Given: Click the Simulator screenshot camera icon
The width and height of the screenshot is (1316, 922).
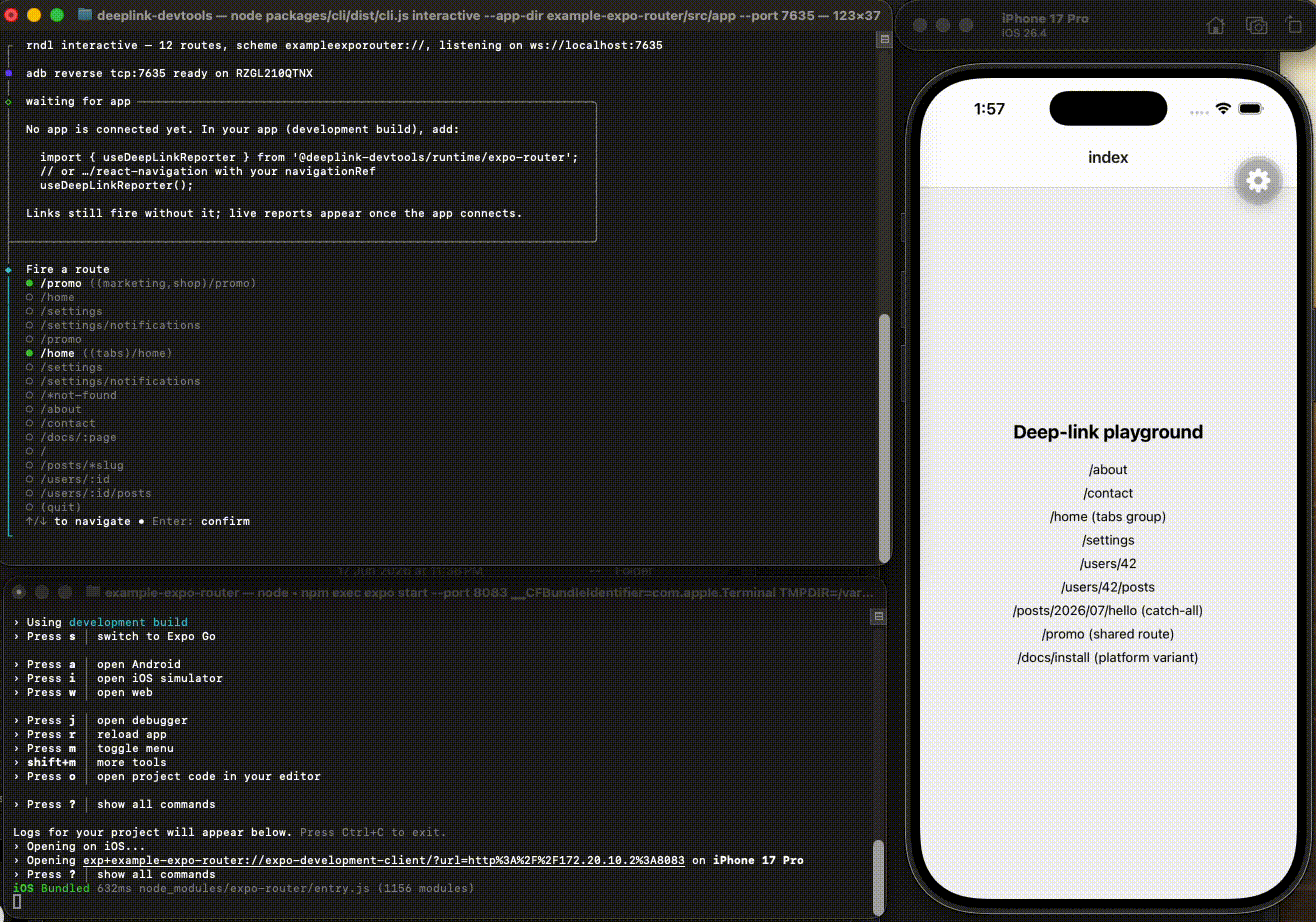Looking at the screenshot, I should point(1256,26).
